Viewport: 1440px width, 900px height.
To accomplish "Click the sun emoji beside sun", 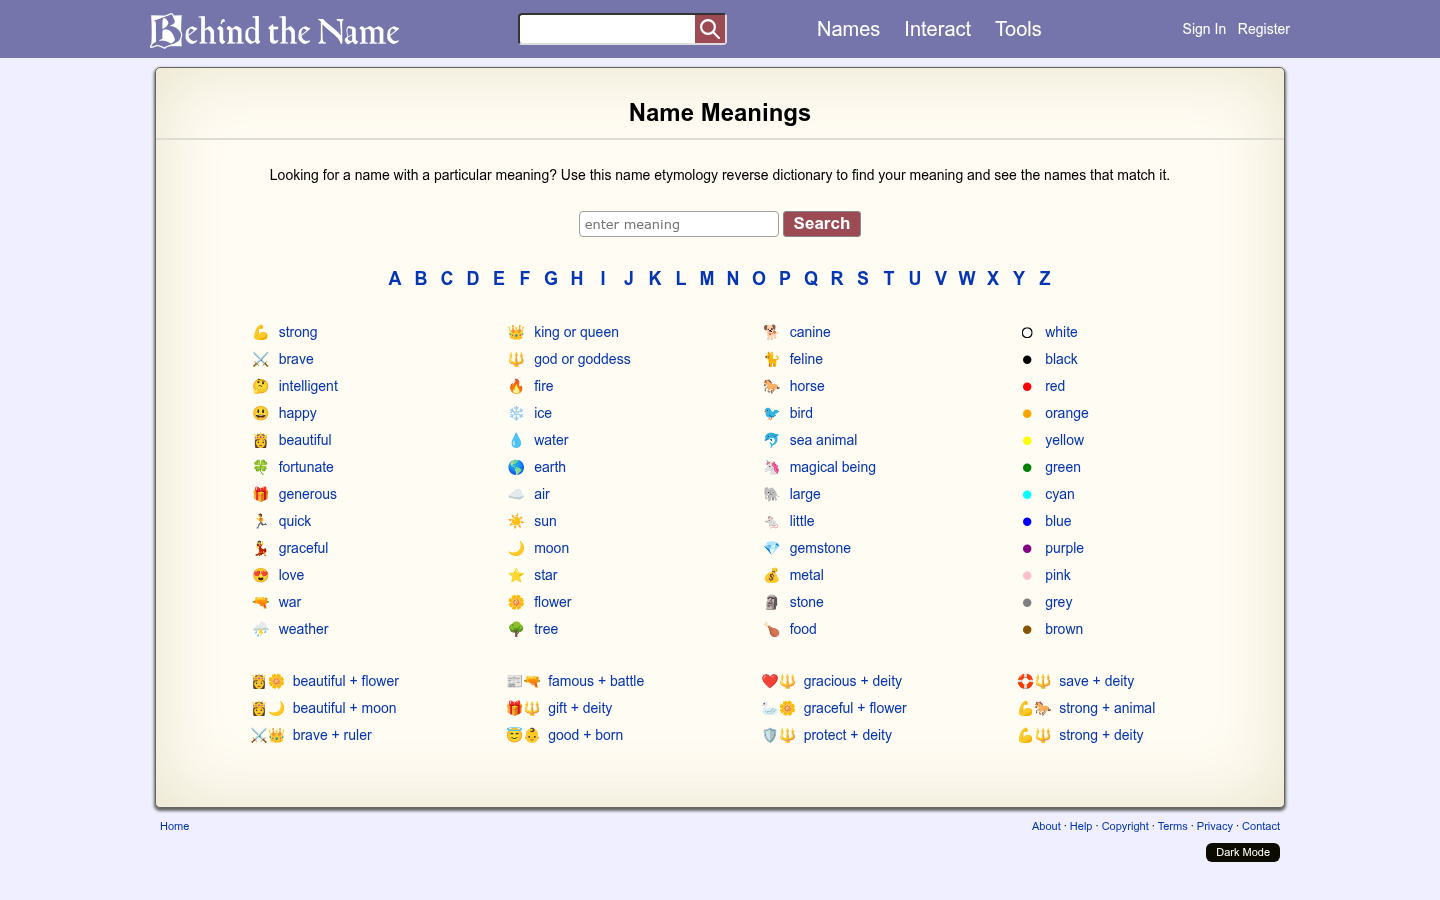I will [516, 521].
